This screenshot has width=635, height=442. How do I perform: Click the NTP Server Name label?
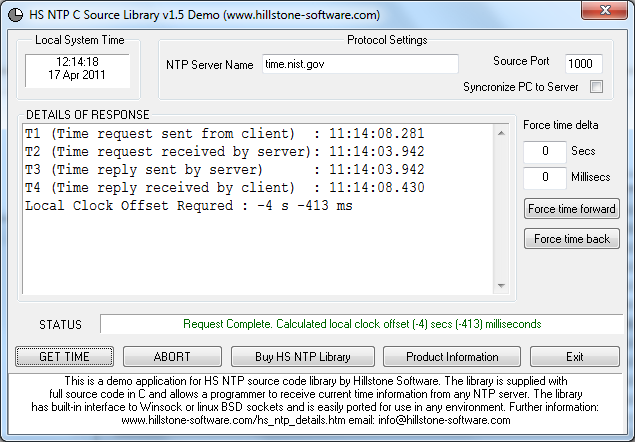209,65
